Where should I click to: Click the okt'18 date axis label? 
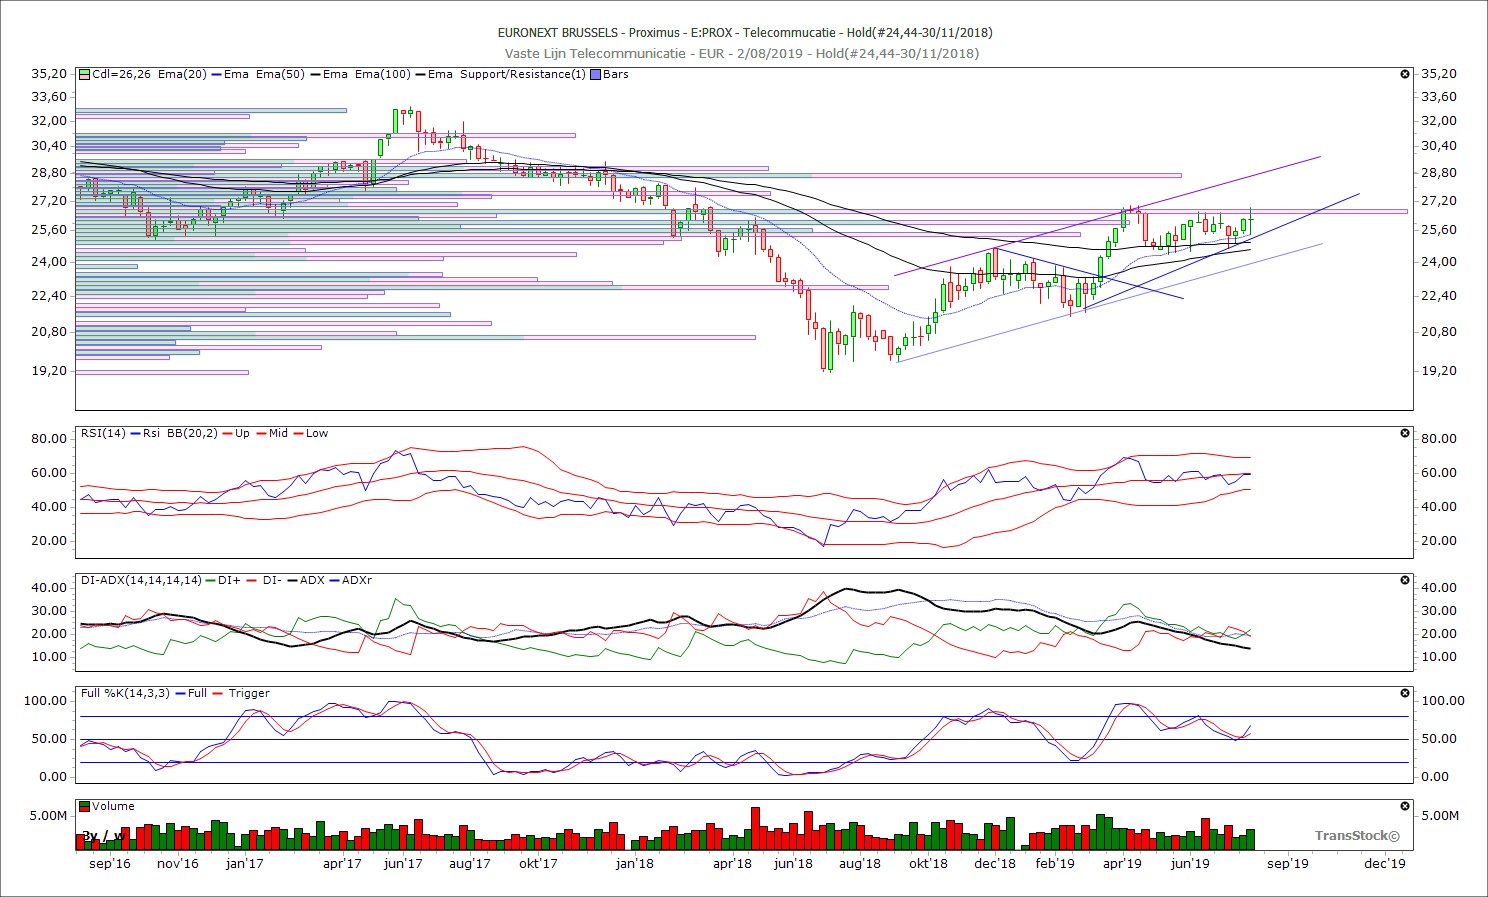928,863
